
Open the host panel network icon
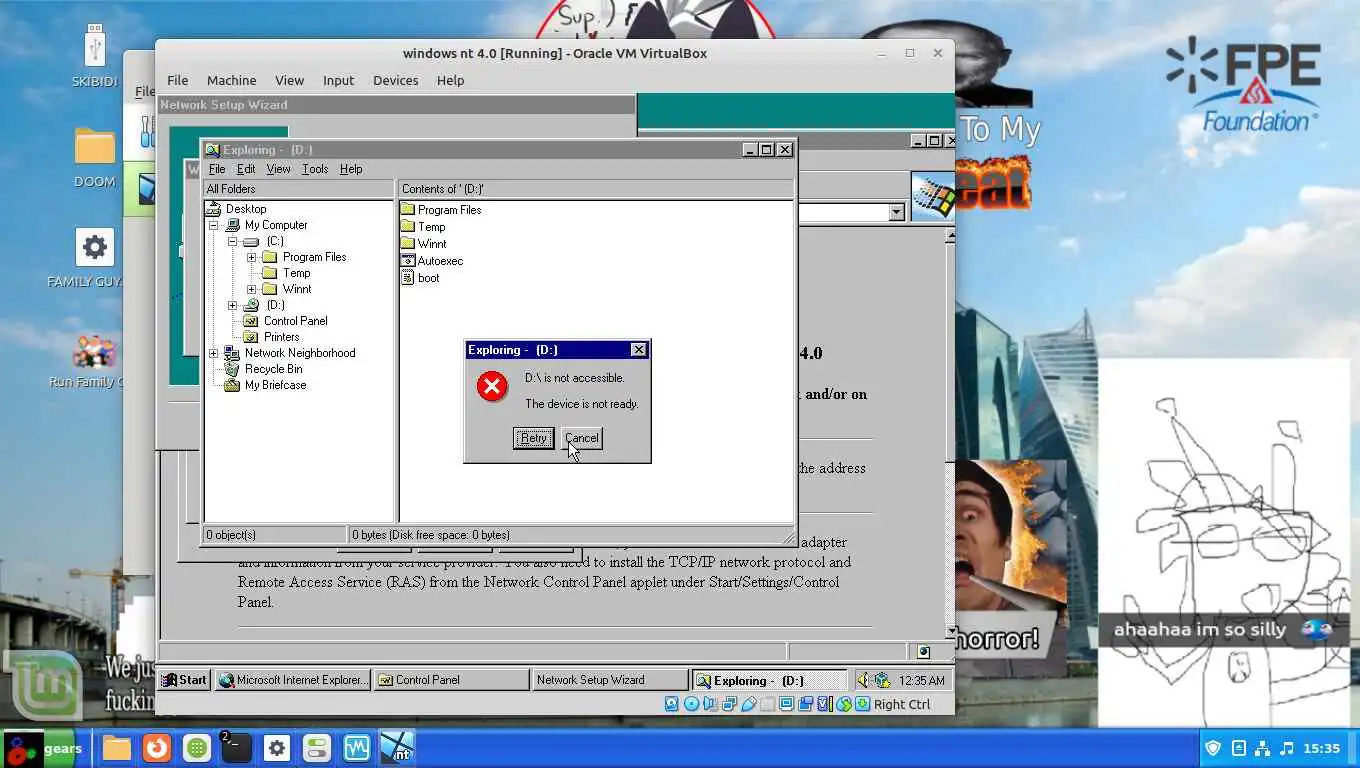click(1263, 748)
